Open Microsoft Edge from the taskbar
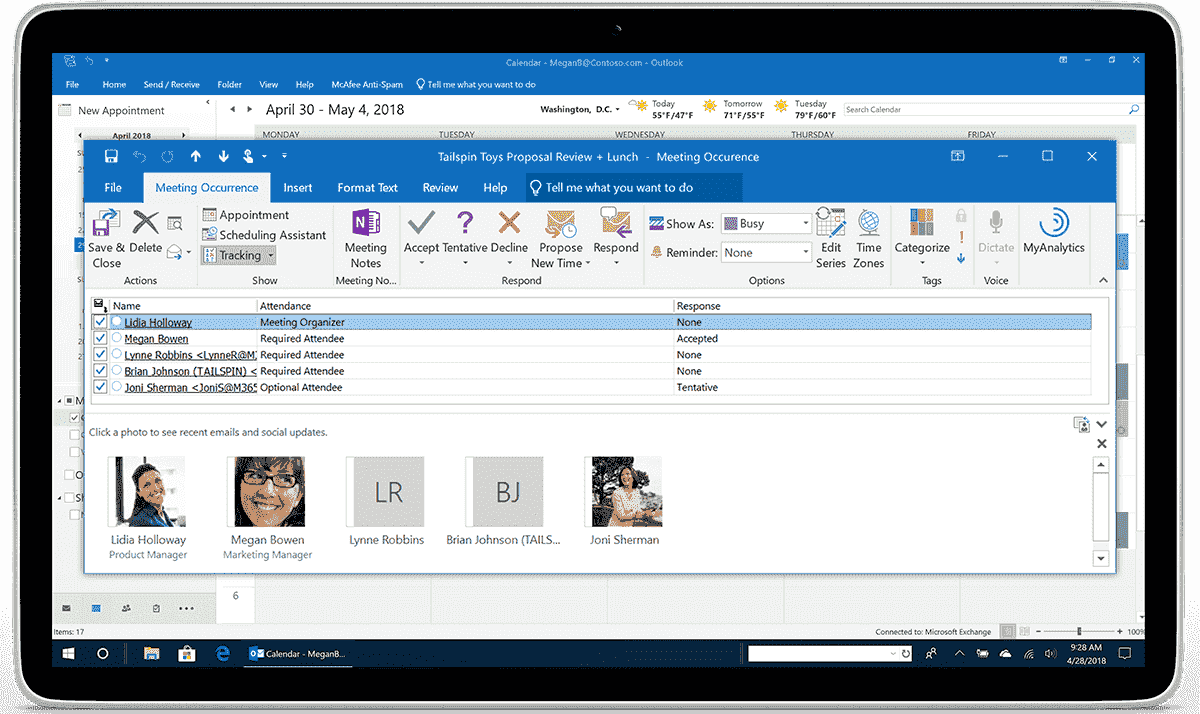The width and height of the screenshot is (1200, 714). pyautogui.click(x=223, y=653)
